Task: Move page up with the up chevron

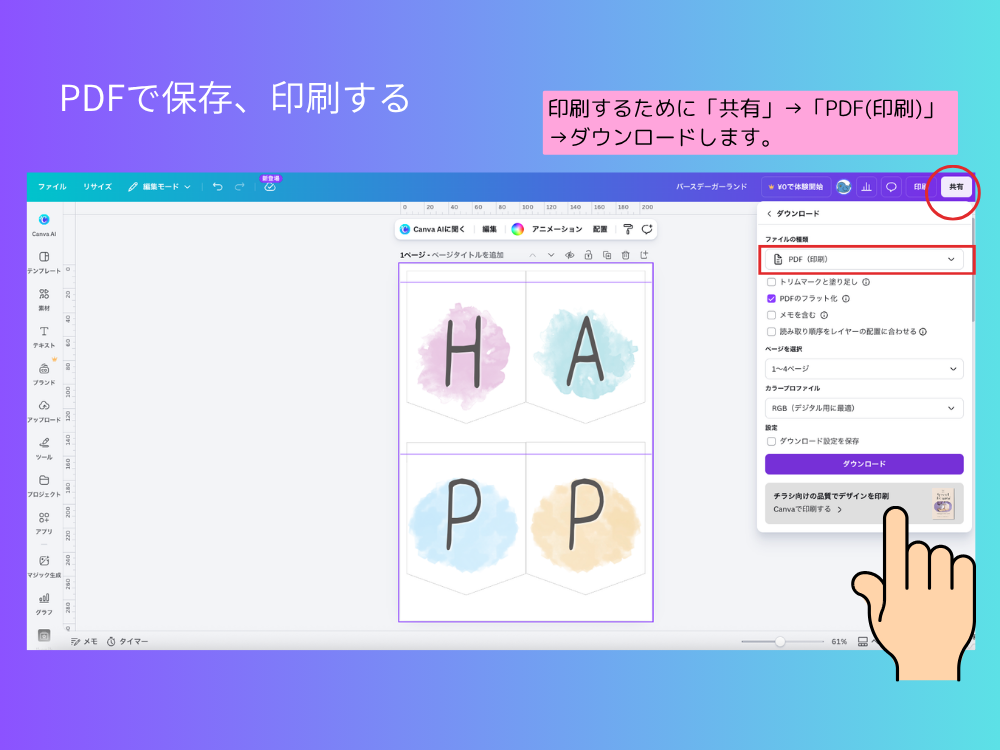Action: click(x=533, y=255)
